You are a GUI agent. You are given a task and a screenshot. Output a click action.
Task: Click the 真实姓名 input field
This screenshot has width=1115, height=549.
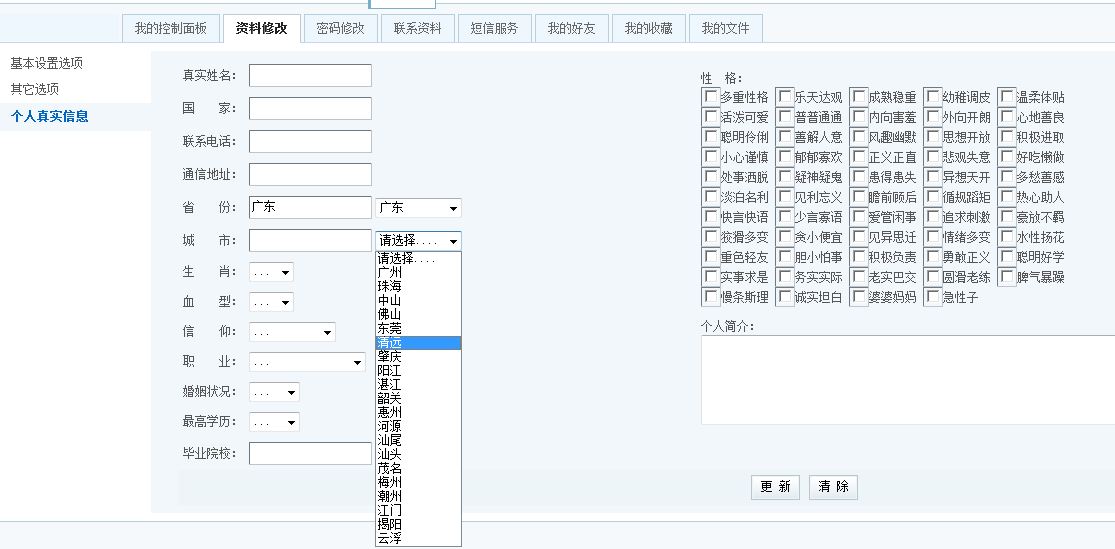tap(310, 76)
